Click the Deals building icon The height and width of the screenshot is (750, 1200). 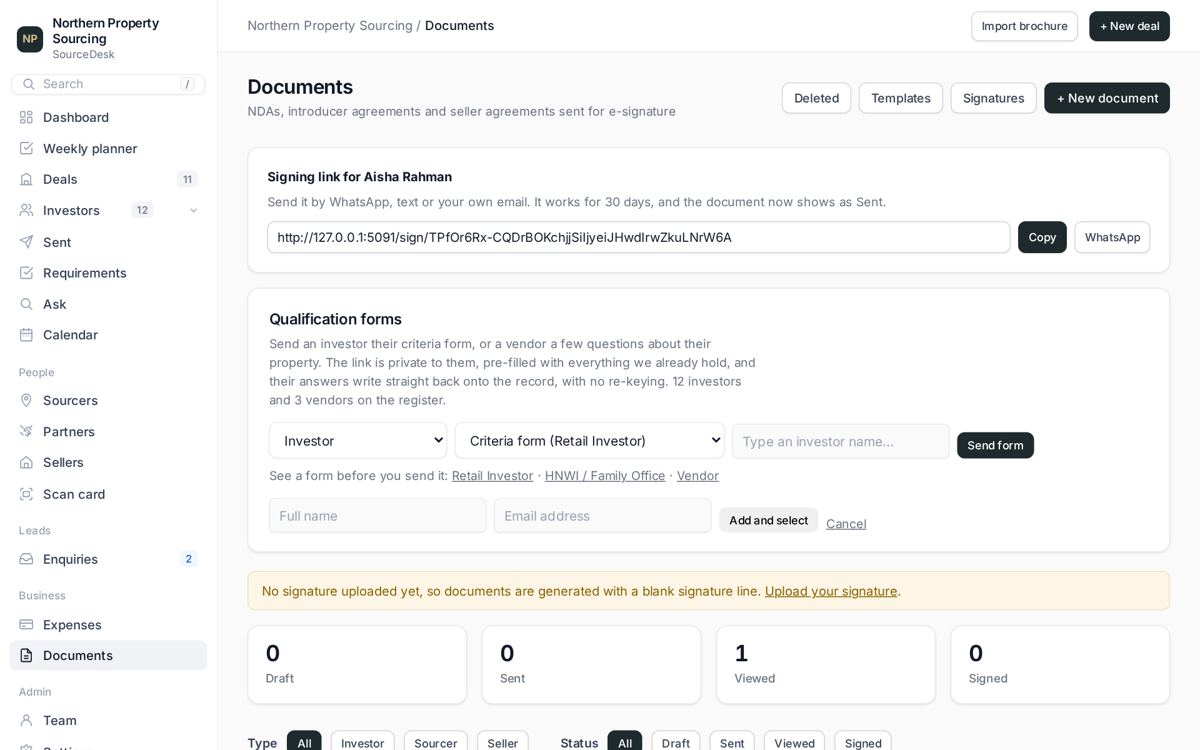pos(27,179)
